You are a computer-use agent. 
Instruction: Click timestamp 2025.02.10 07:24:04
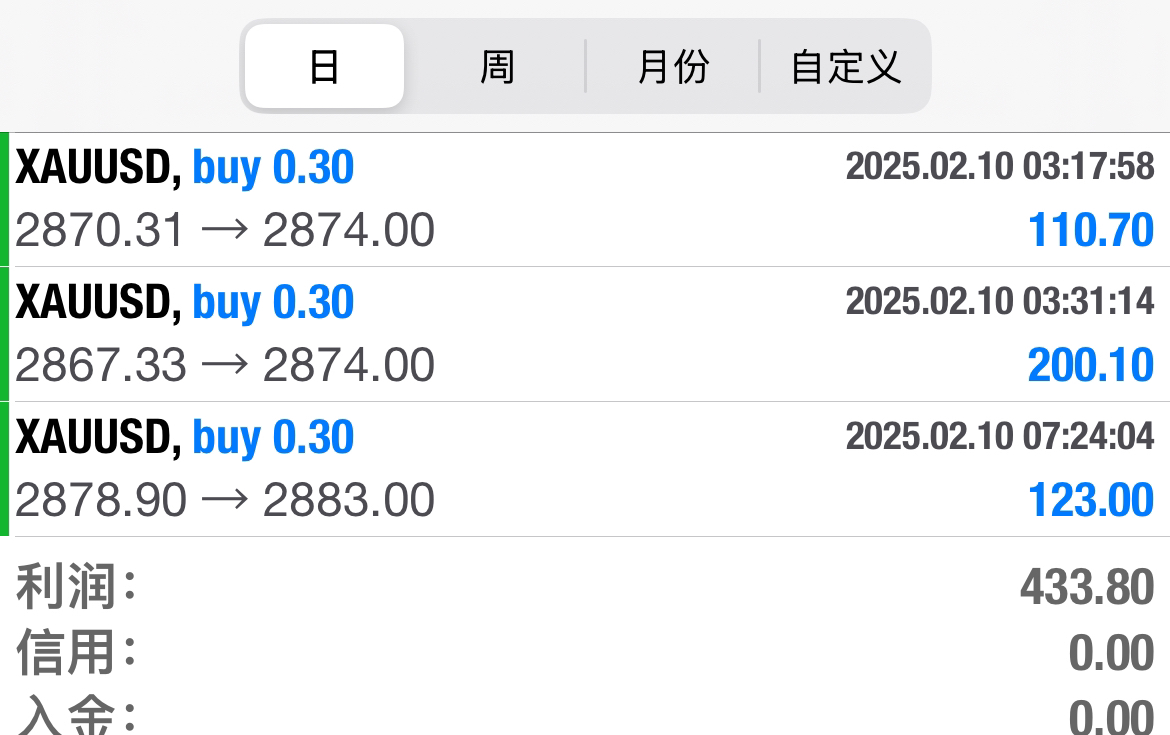(x=1000, y=436)
